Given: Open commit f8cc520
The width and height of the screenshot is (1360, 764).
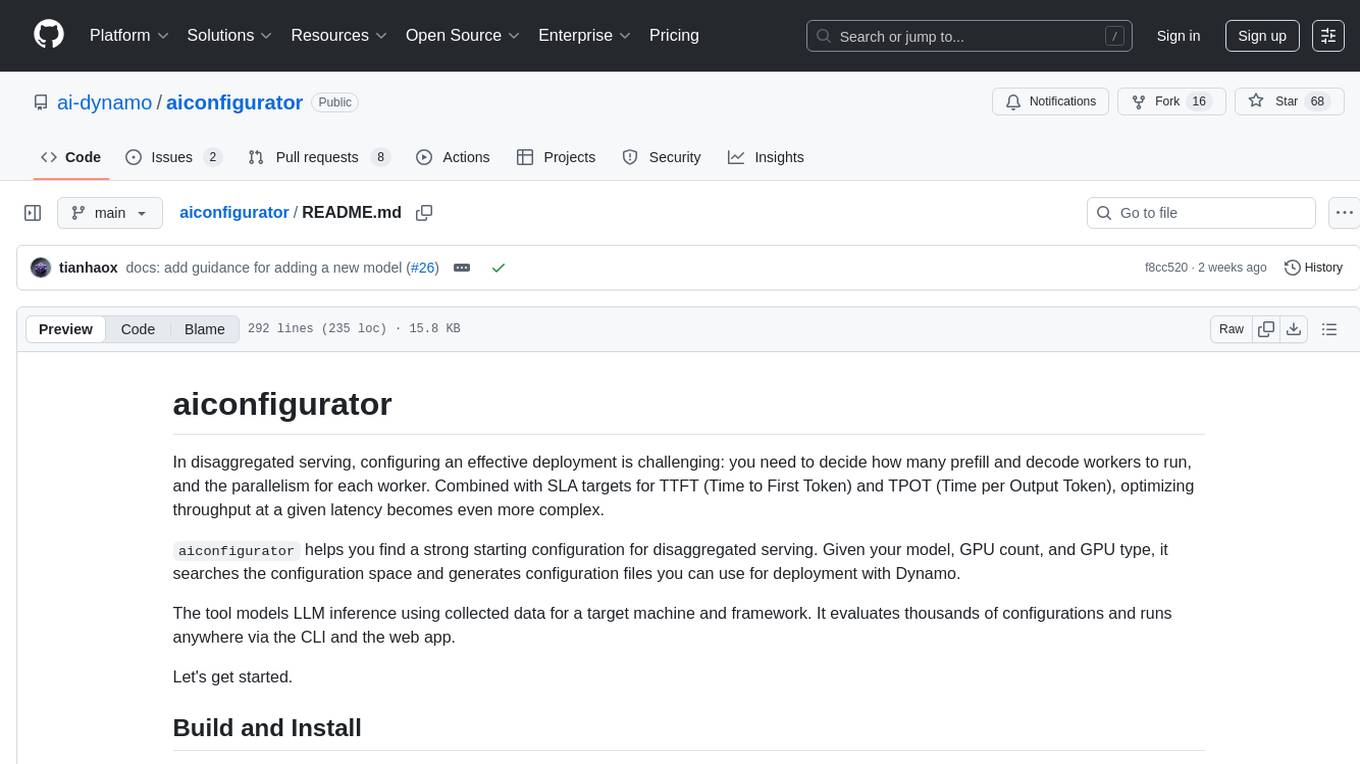Looking at the screenshot, I should click(1166, 268).
